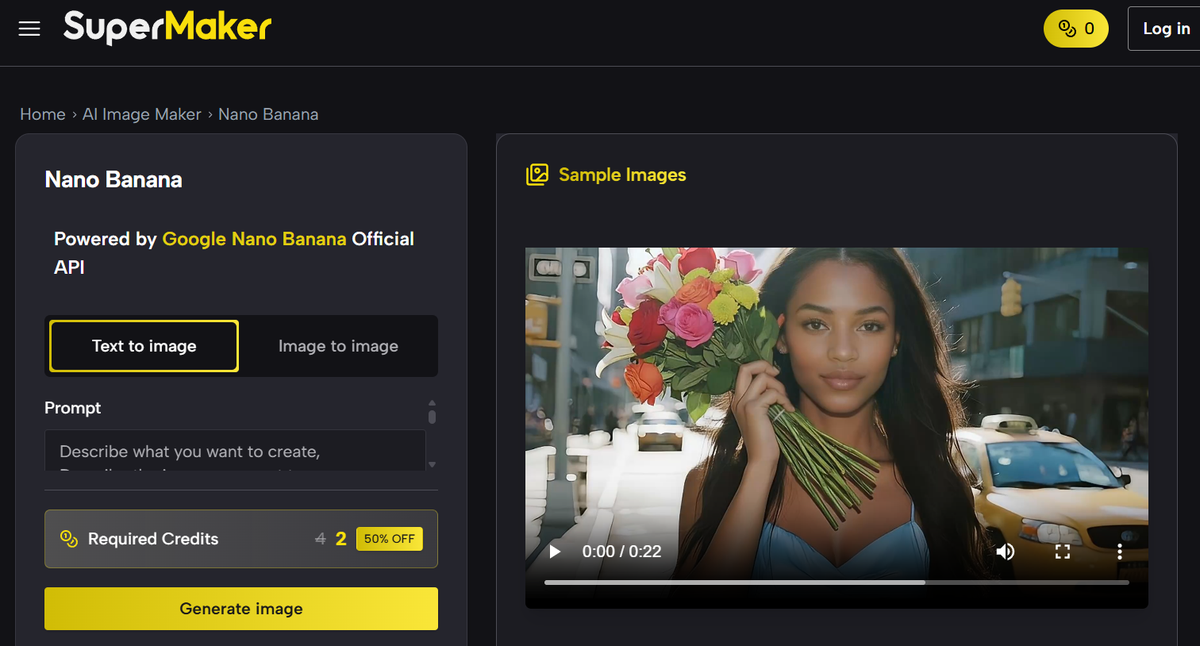Click the Sample Images gallery icon
The image size is (1200, 646).
tap(537, 175)
